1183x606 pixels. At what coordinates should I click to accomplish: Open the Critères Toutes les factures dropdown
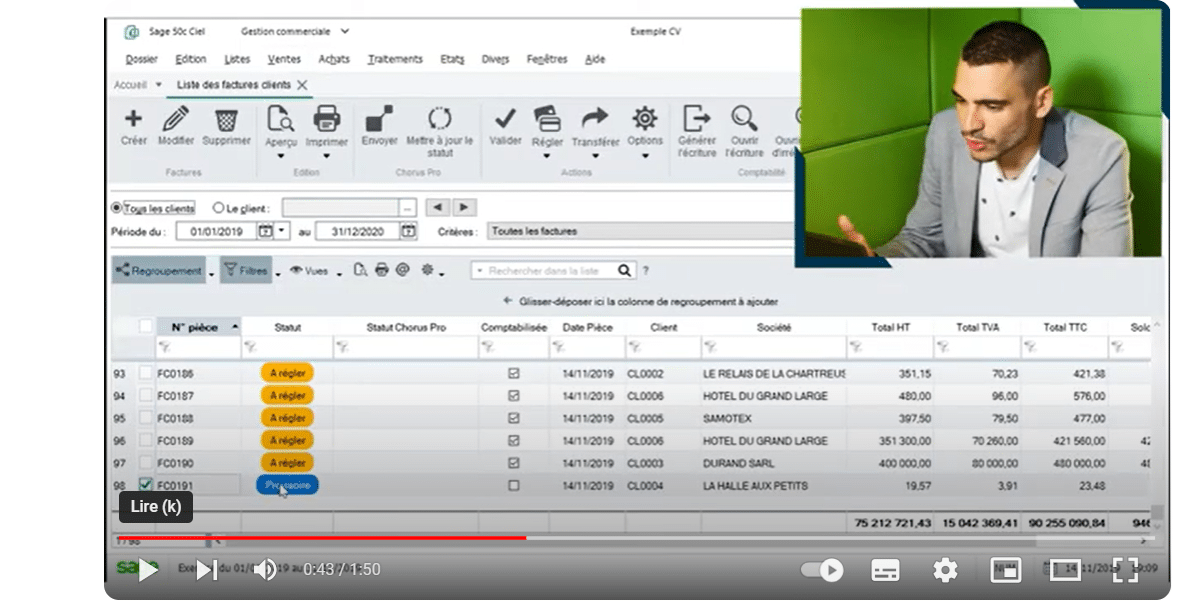(640, 231)
